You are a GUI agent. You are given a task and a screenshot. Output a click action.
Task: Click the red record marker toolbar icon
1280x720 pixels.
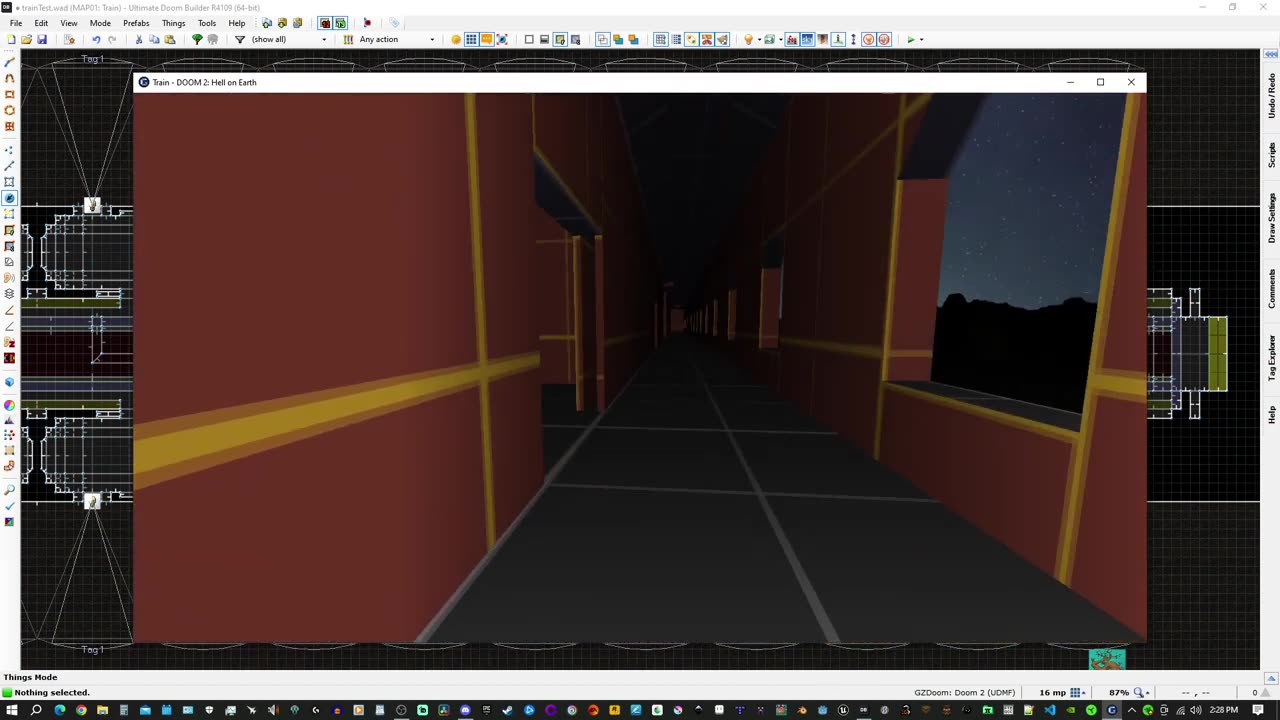367,22
